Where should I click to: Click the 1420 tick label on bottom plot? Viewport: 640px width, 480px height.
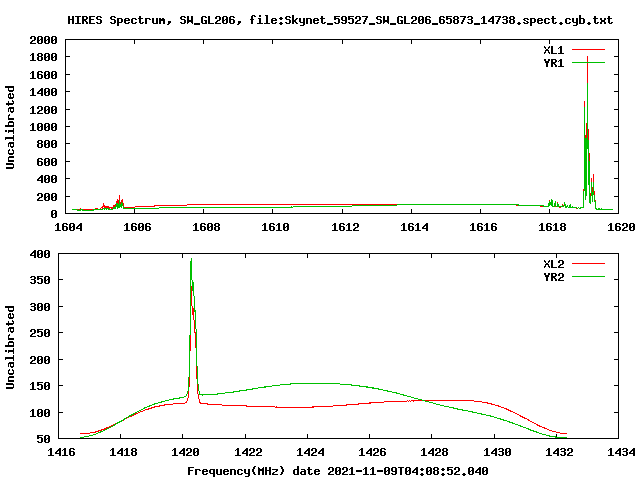pos(185,452)
